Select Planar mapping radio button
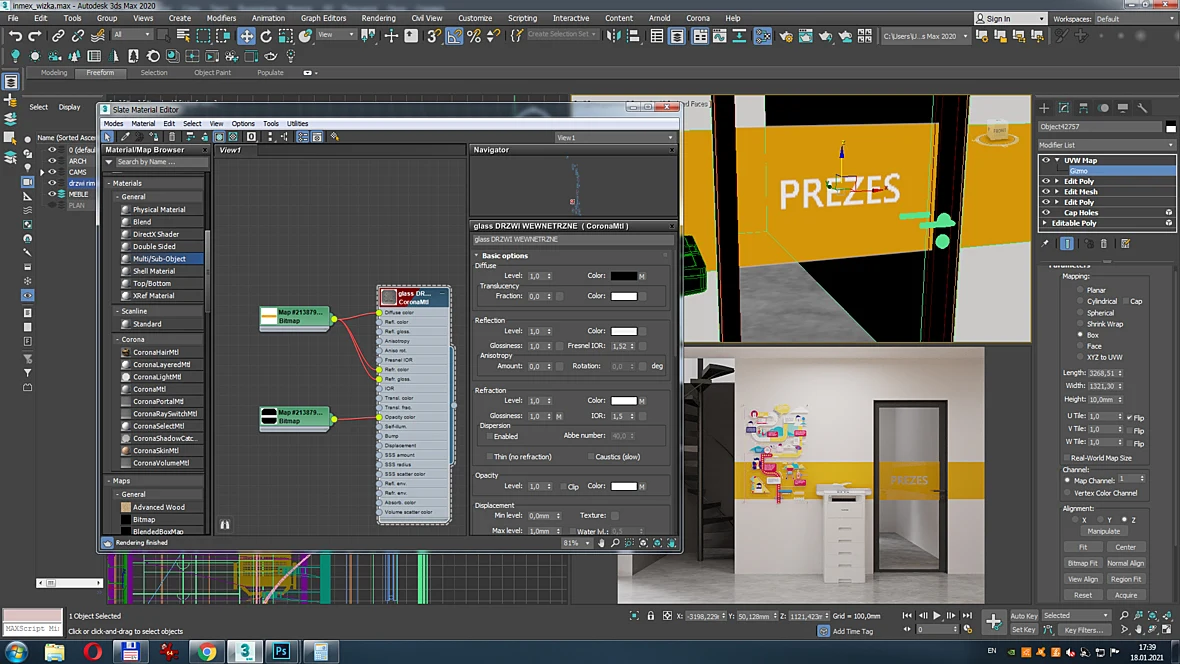The height and width of the screenshot is (664, 1180). pyautogui.click(x=1081, y=290)
